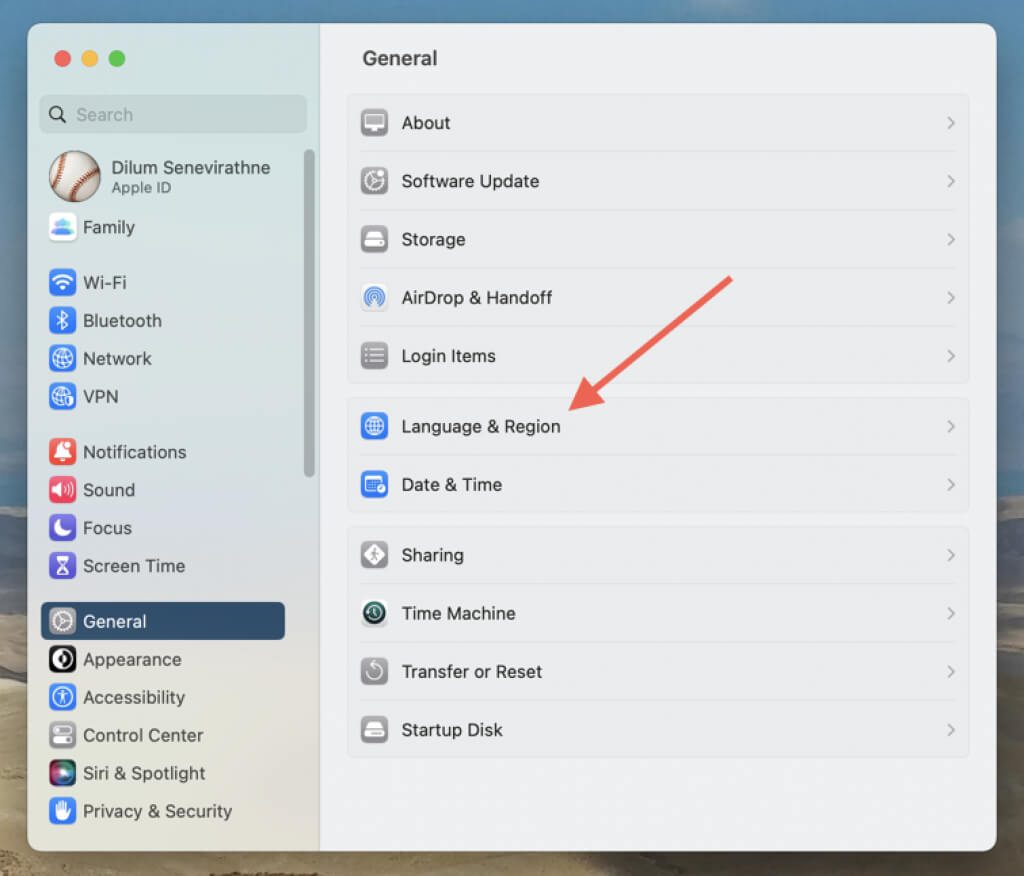
Task: Click the Date & Time row chevron
Action: tap(951, 484)
